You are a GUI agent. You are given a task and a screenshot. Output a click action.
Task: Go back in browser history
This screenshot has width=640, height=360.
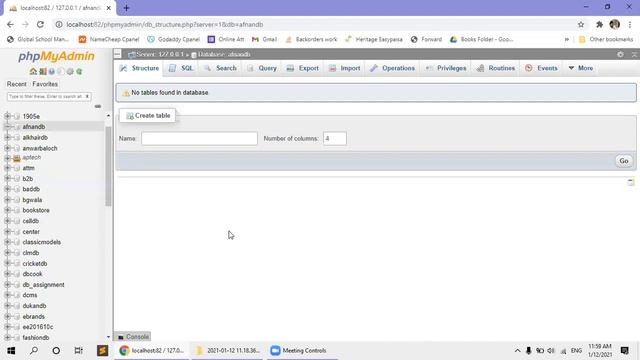point(10,24)
